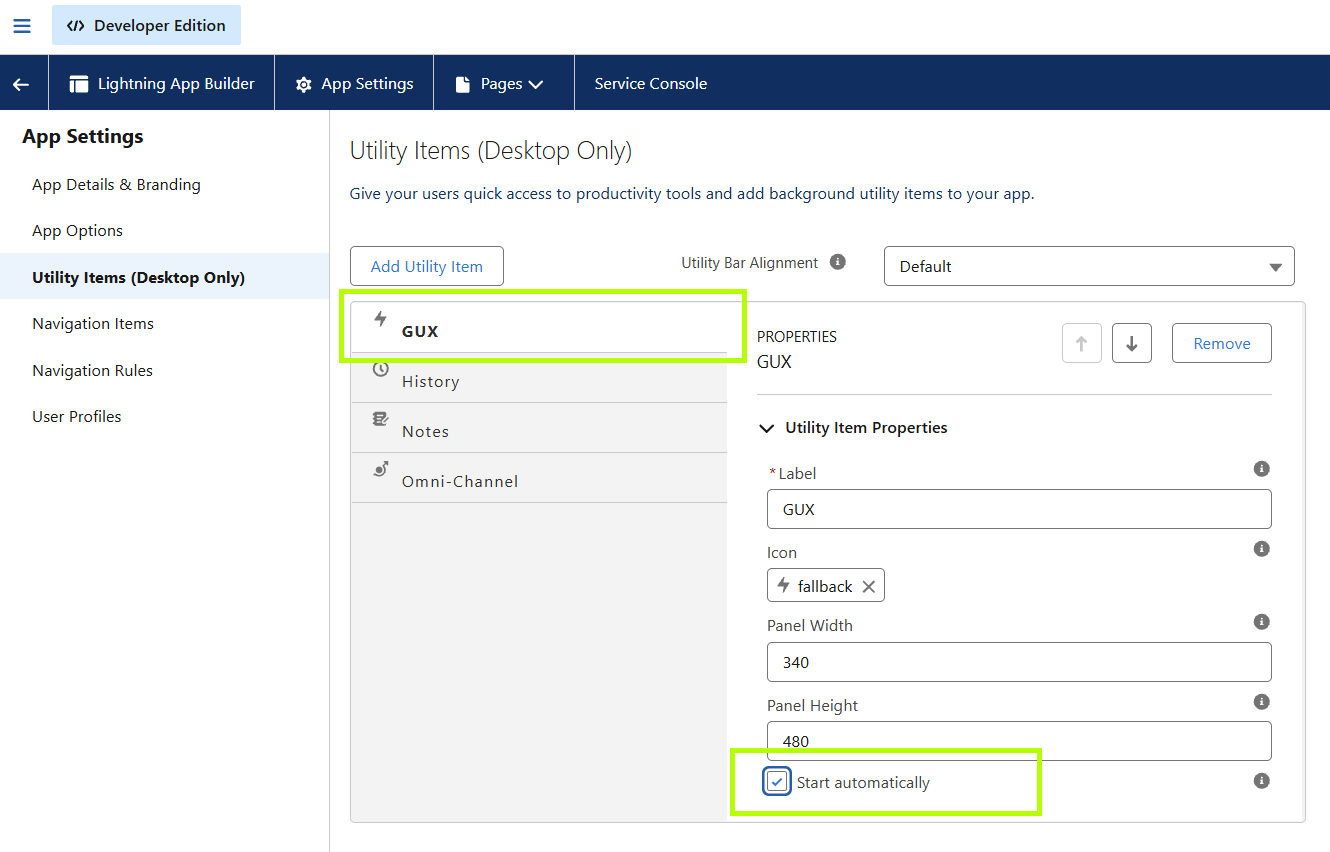
Task: Move GUX up with arrow button
Action: (x=1081, y=343)
